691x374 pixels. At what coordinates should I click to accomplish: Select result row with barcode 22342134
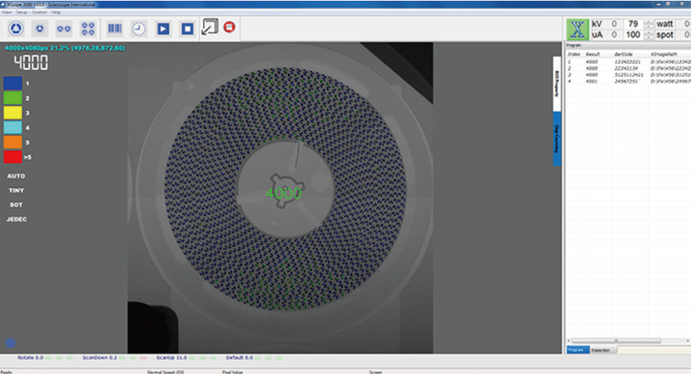point(628,68)
